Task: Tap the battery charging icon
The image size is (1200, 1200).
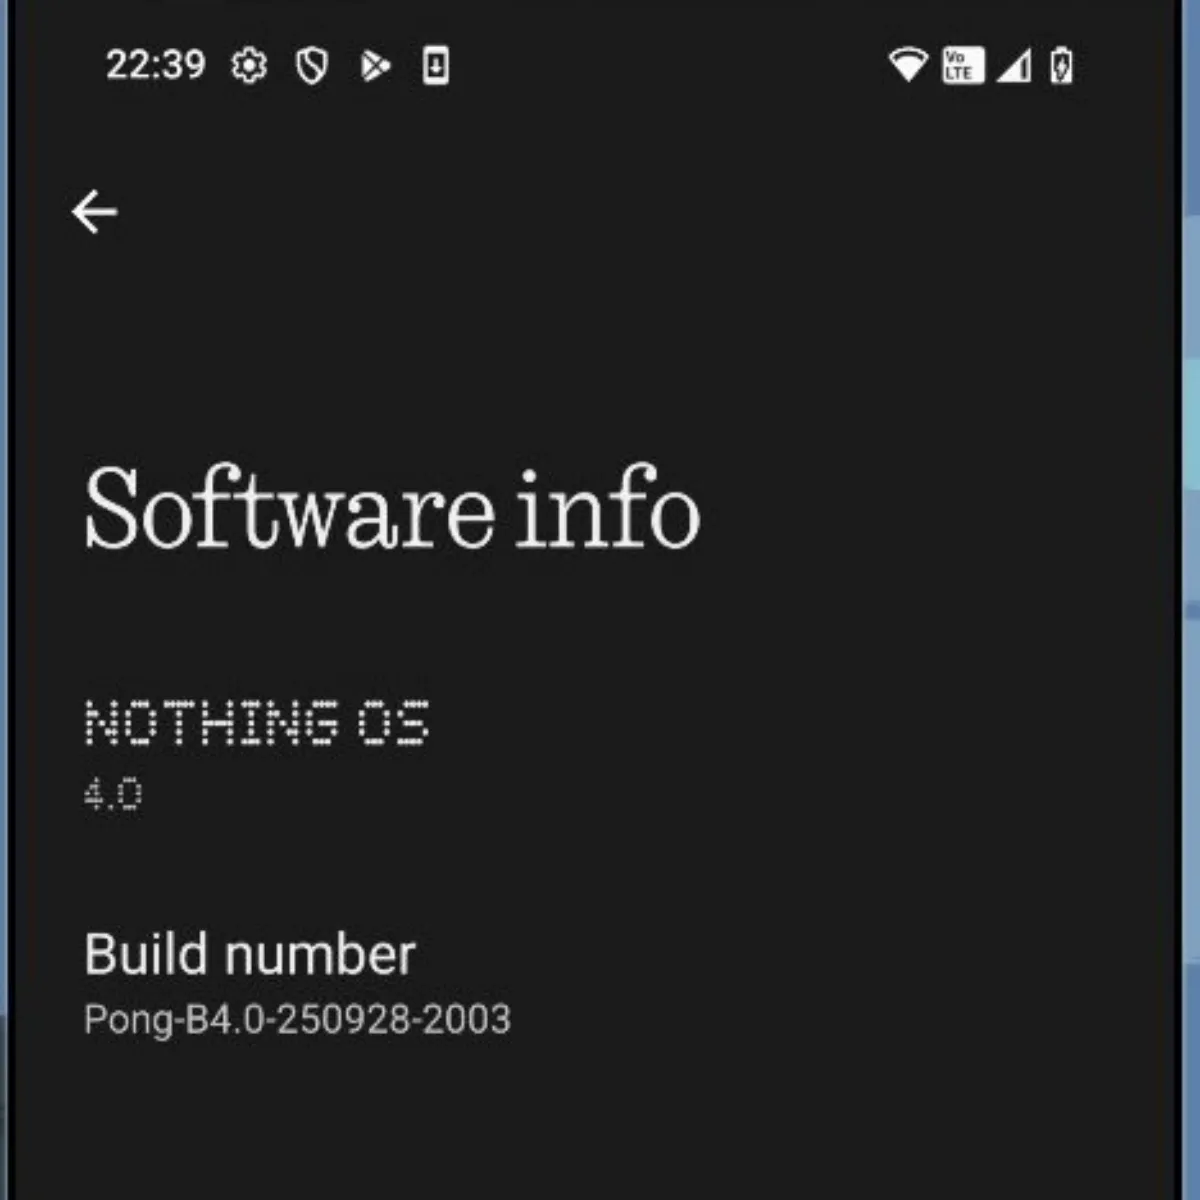Action: (1062, 66)
